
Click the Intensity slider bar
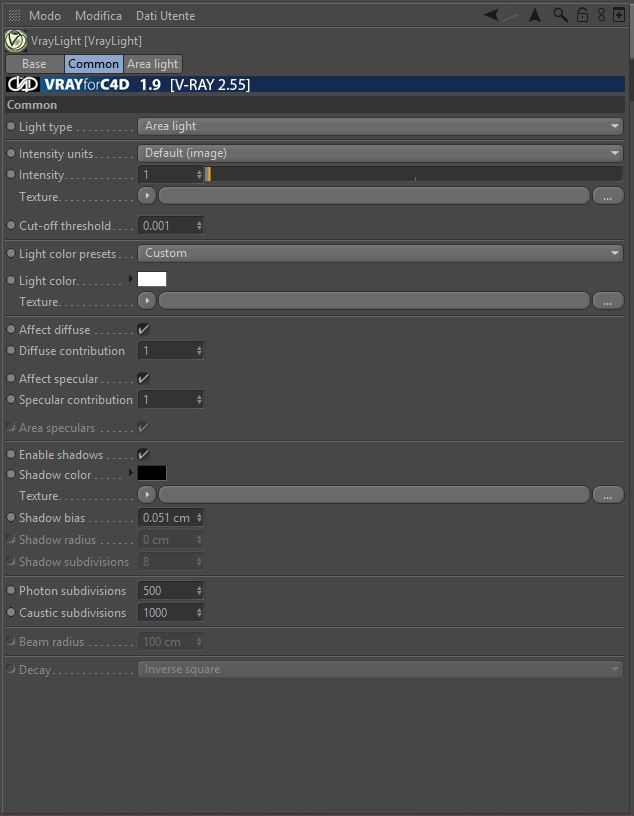[414, 174]
